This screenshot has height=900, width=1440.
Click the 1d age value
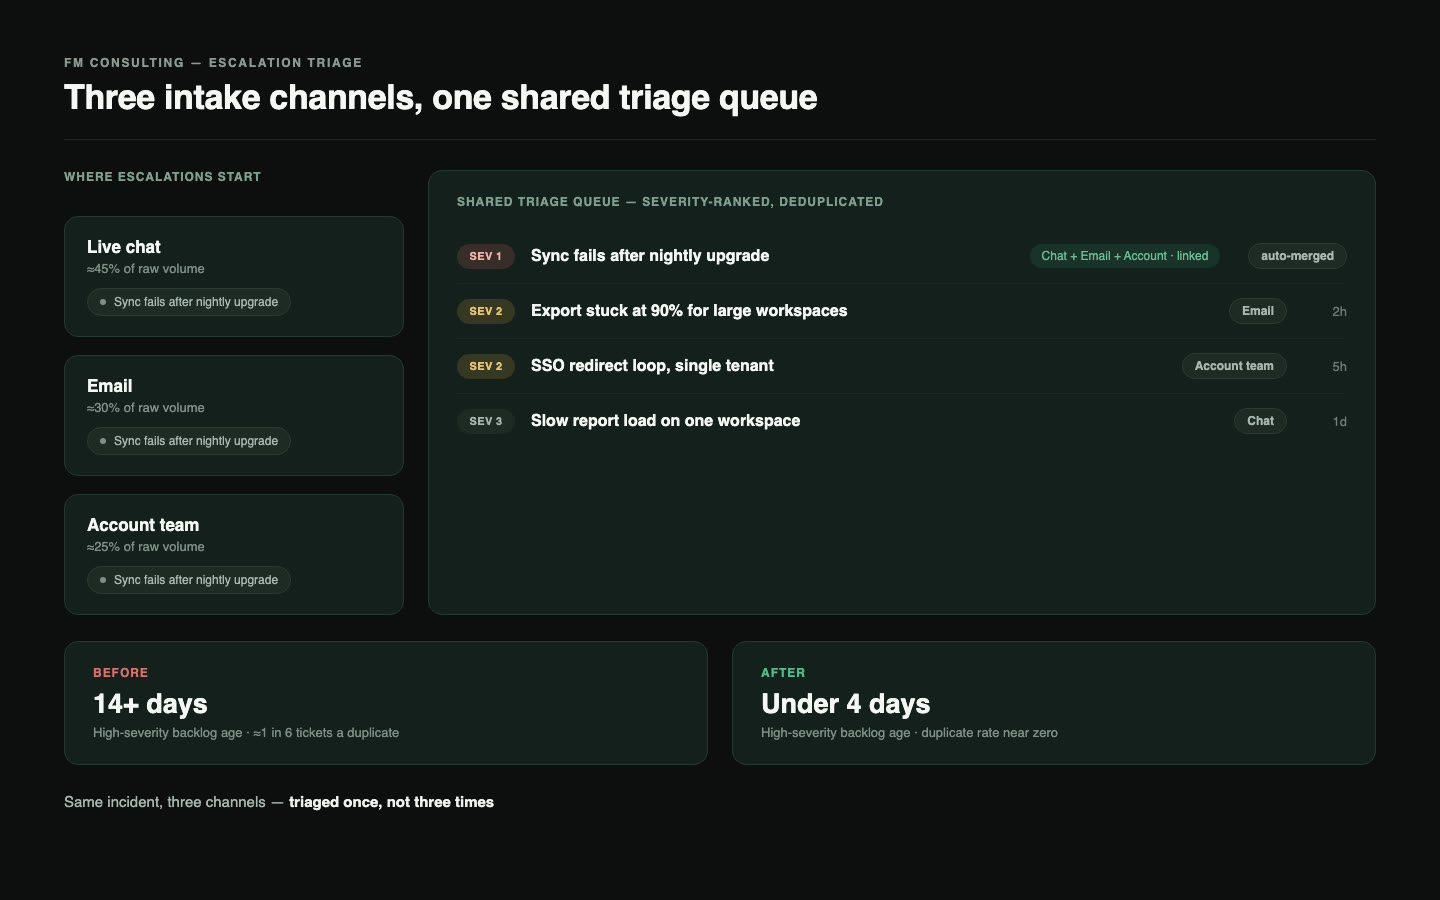click(x=1339, y=422)
